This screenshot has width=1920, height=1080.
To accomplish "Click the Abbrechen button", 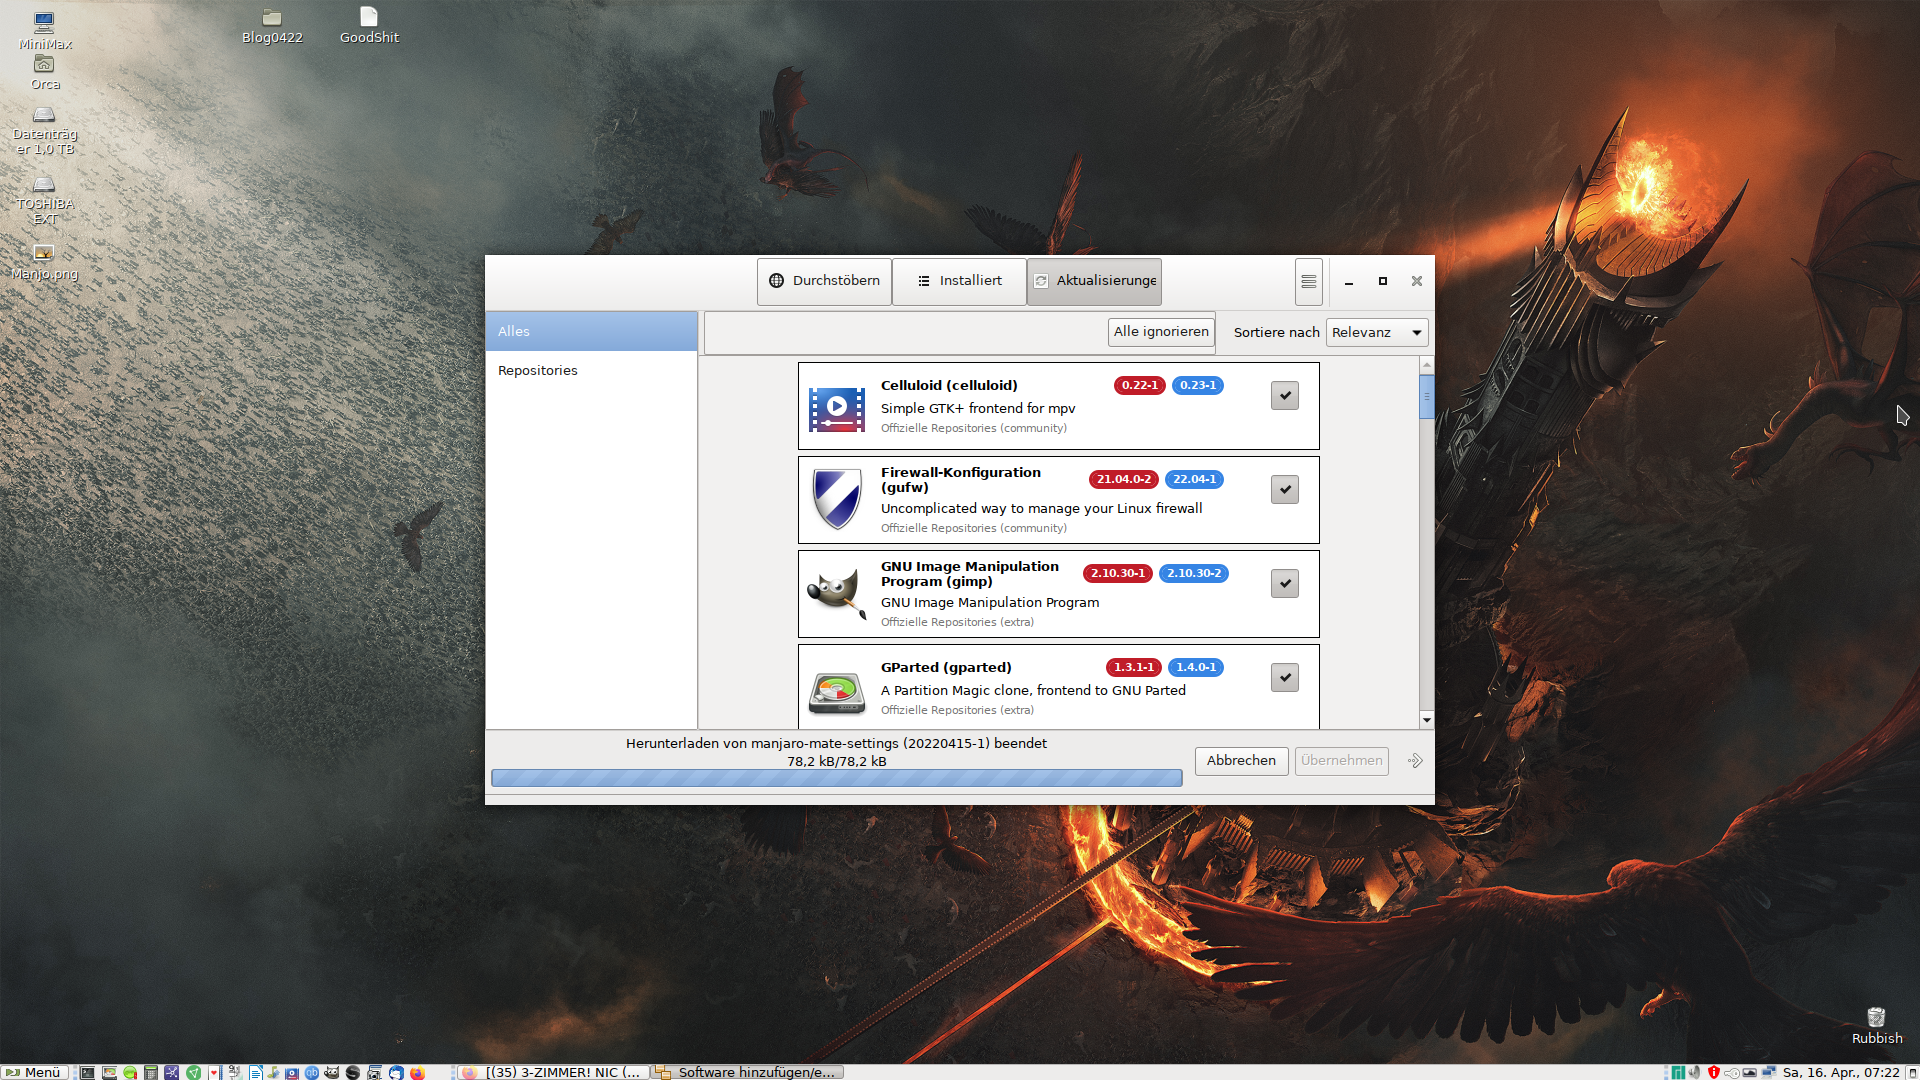I will tap(1241, 761).
